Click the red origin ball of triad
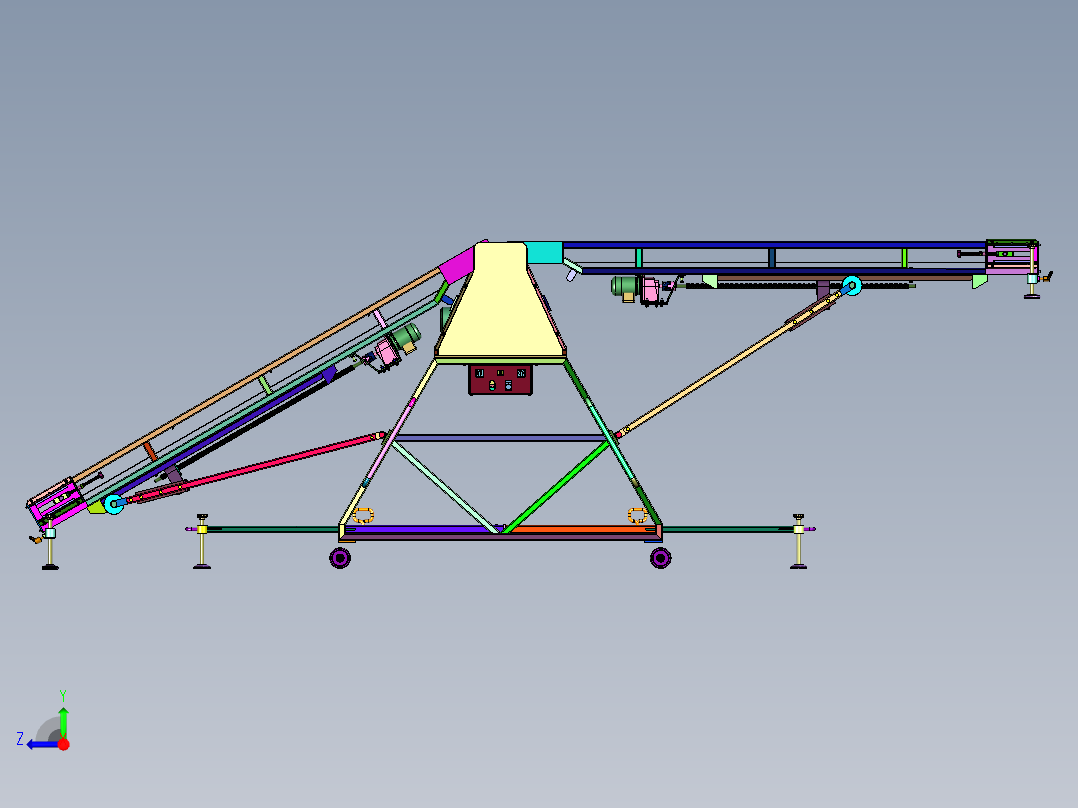The width and height of the screenshot is (1078, 808). [x=63, y=744]
